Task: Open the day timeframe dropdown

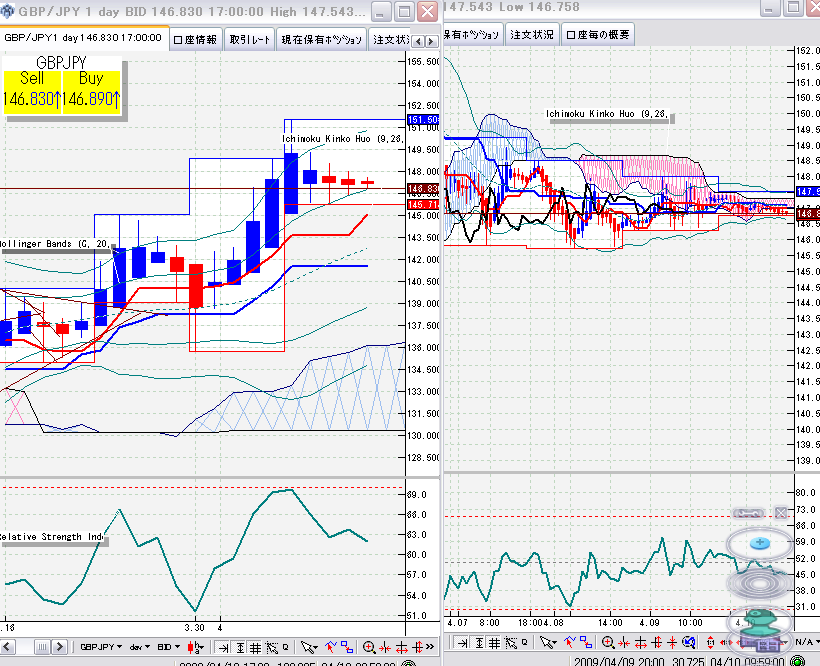Action: (140, 647)
